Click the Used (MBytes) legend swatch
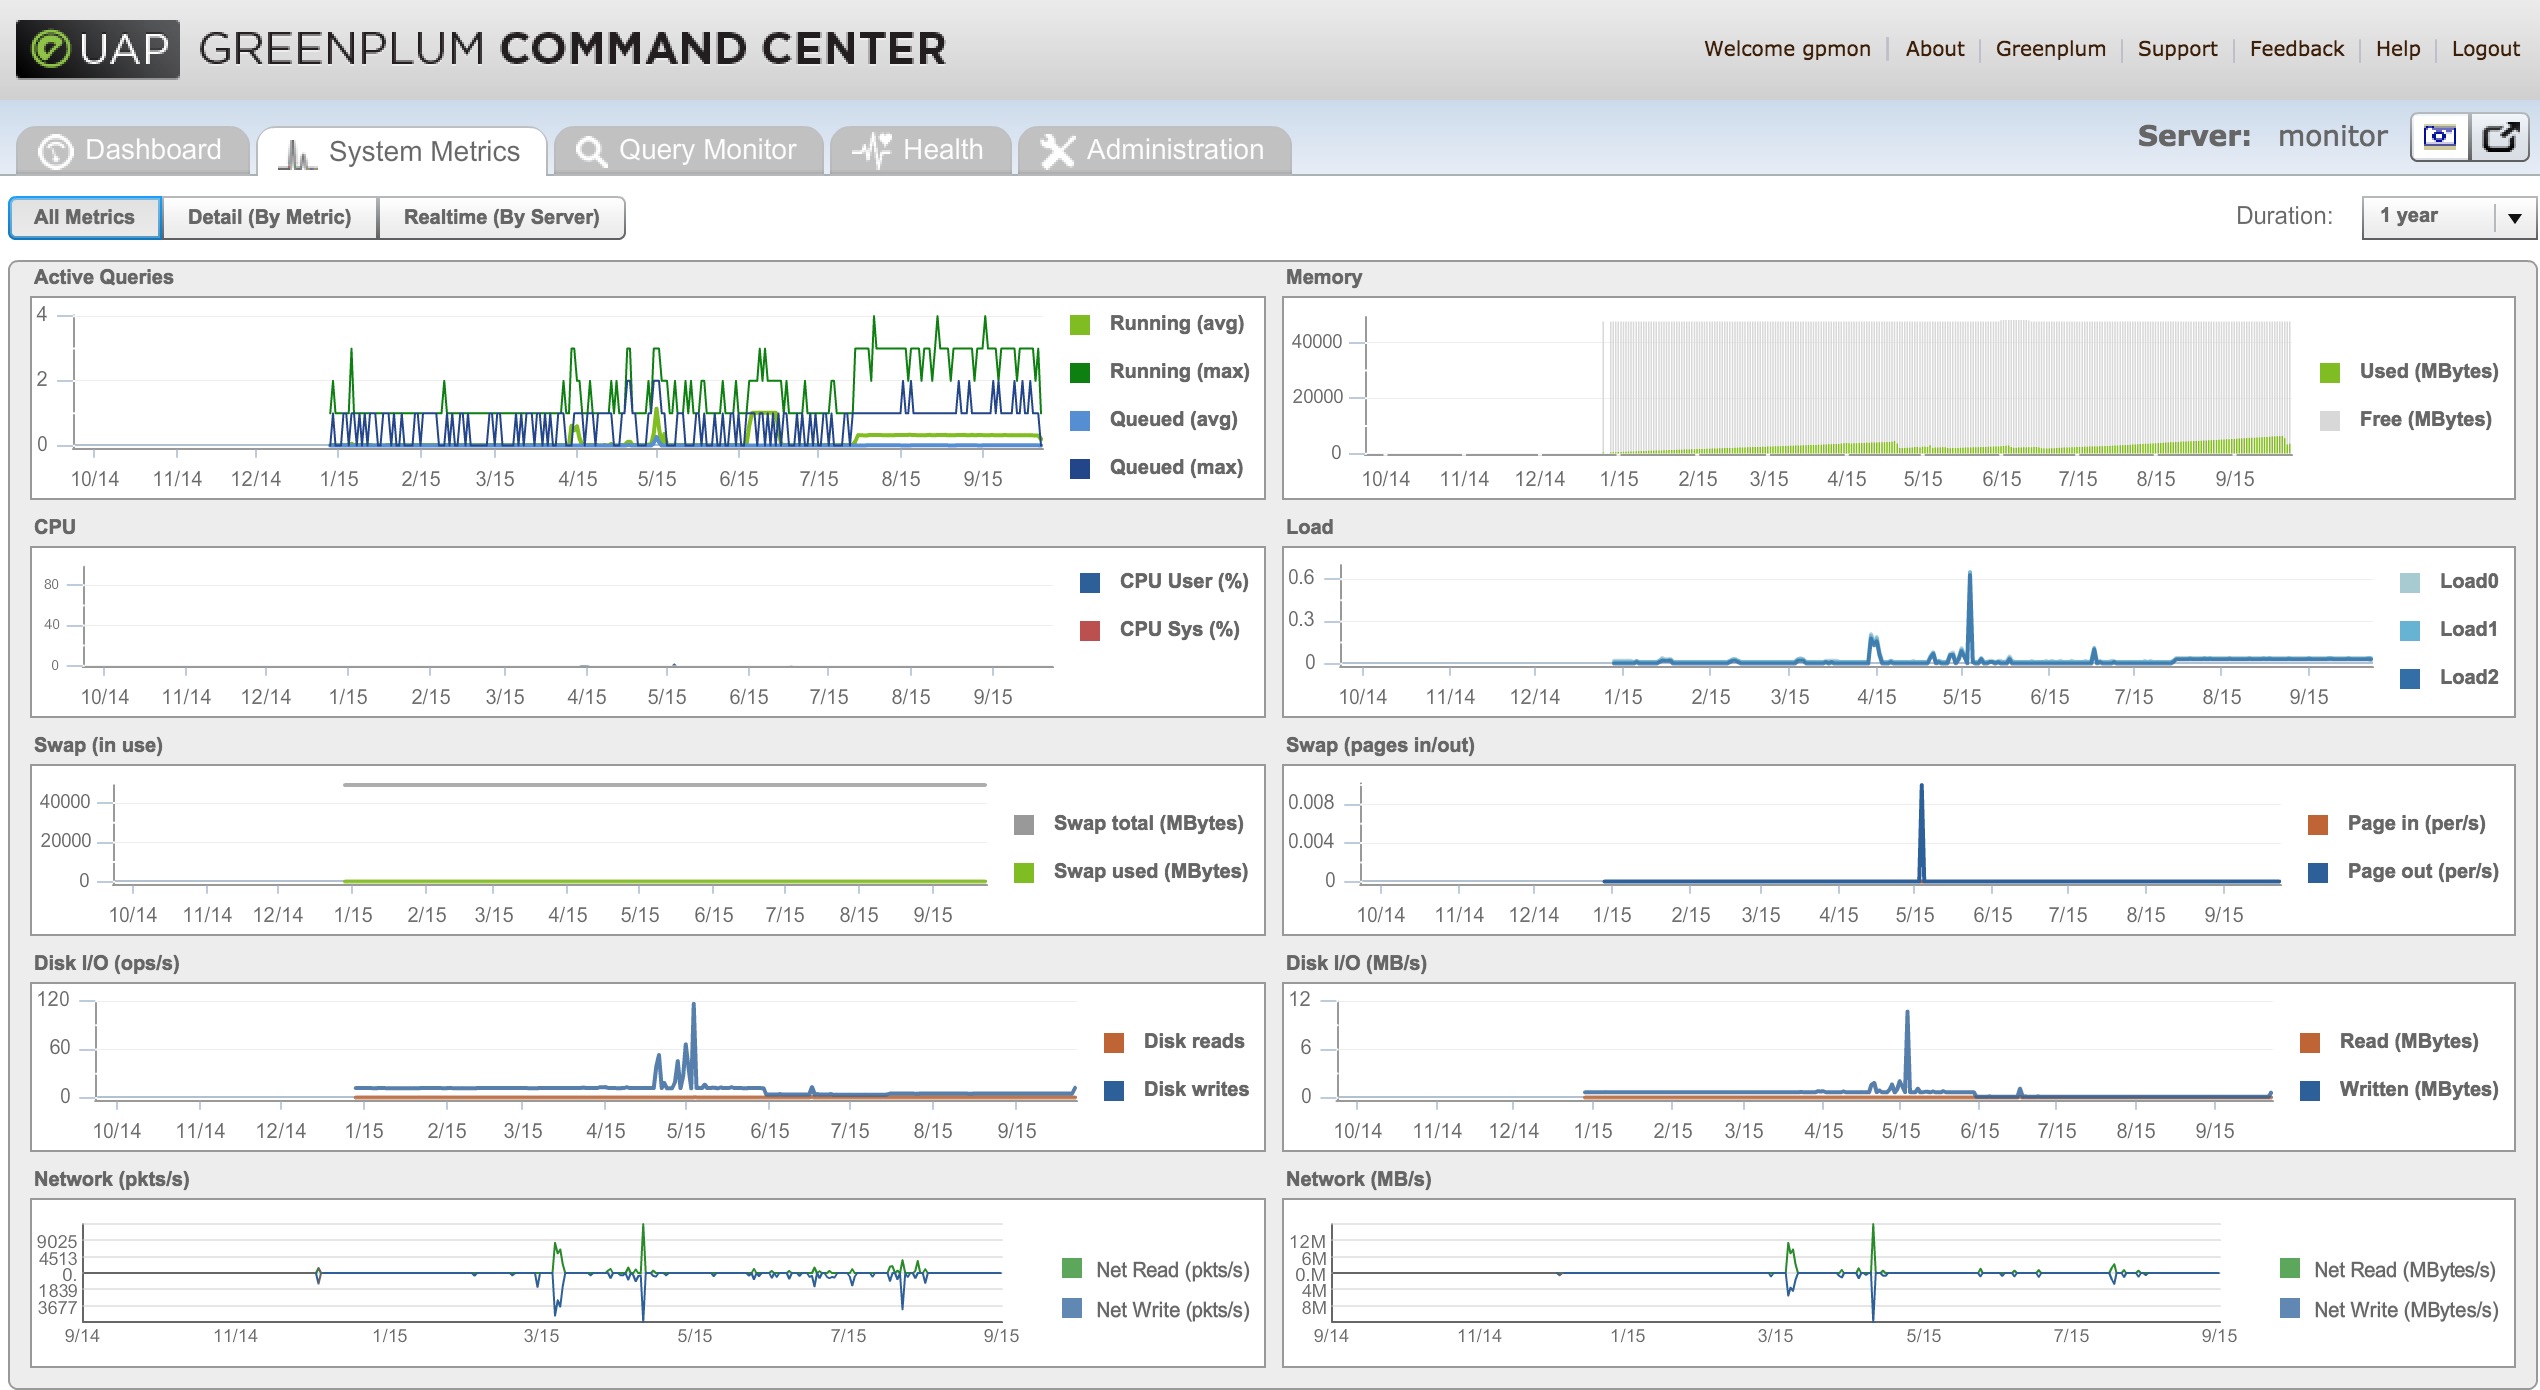The height and width of the screenshot is (1390, 2540). (2330, 372)
